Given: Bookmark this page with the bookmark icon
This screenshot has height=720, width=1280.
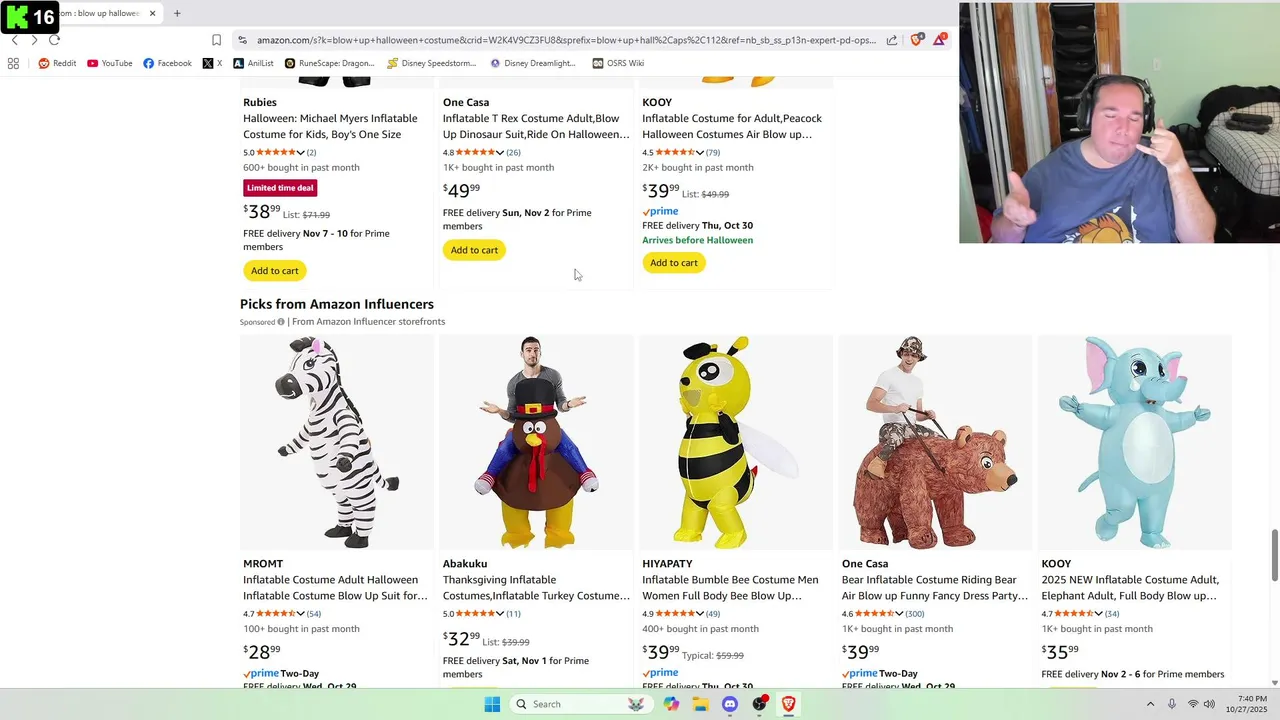Looking at the screenshot, I should (216, 40).
